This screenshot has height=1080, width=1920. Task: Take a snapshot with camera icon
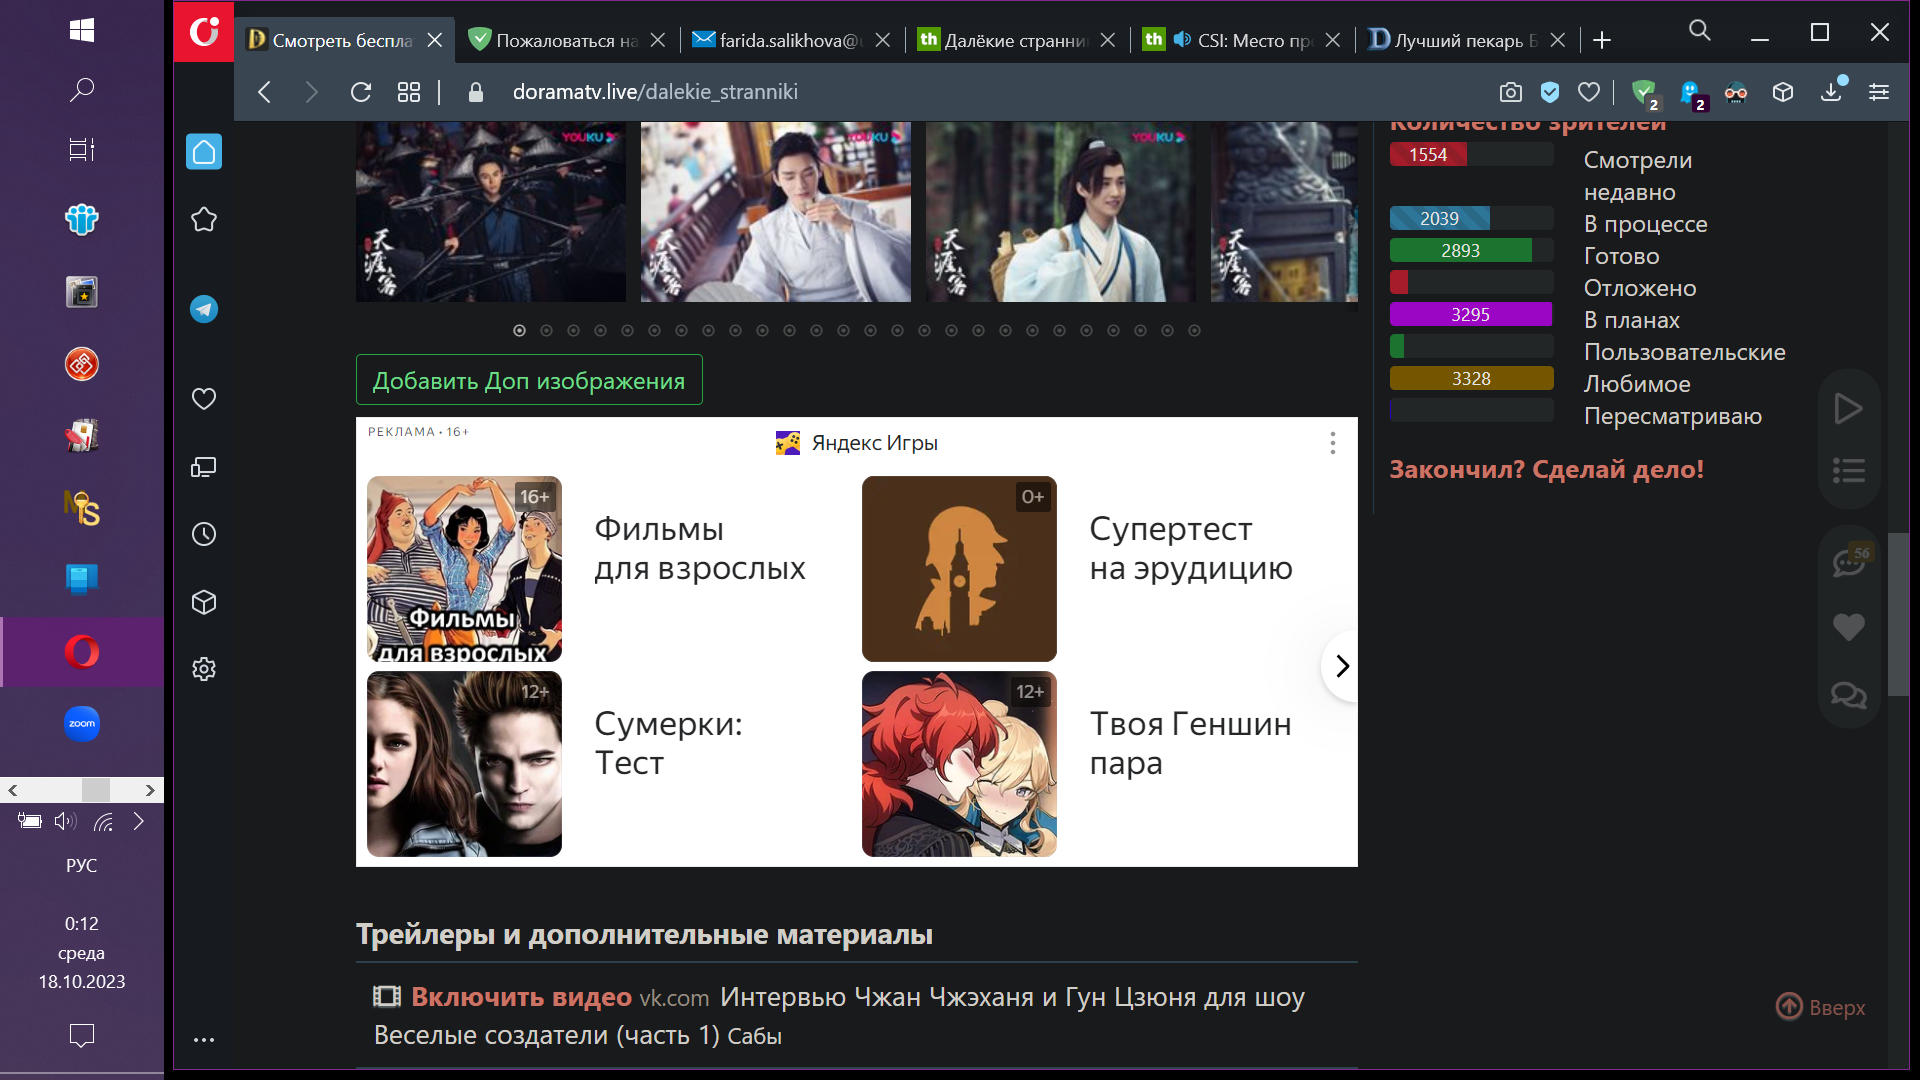1511,92
